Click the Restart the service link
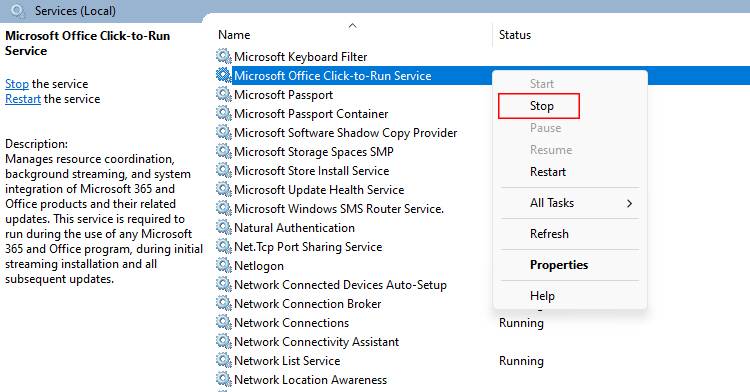The height and width of the screenshot is (392, 750). pyautogui.click(x=23, y=99)
